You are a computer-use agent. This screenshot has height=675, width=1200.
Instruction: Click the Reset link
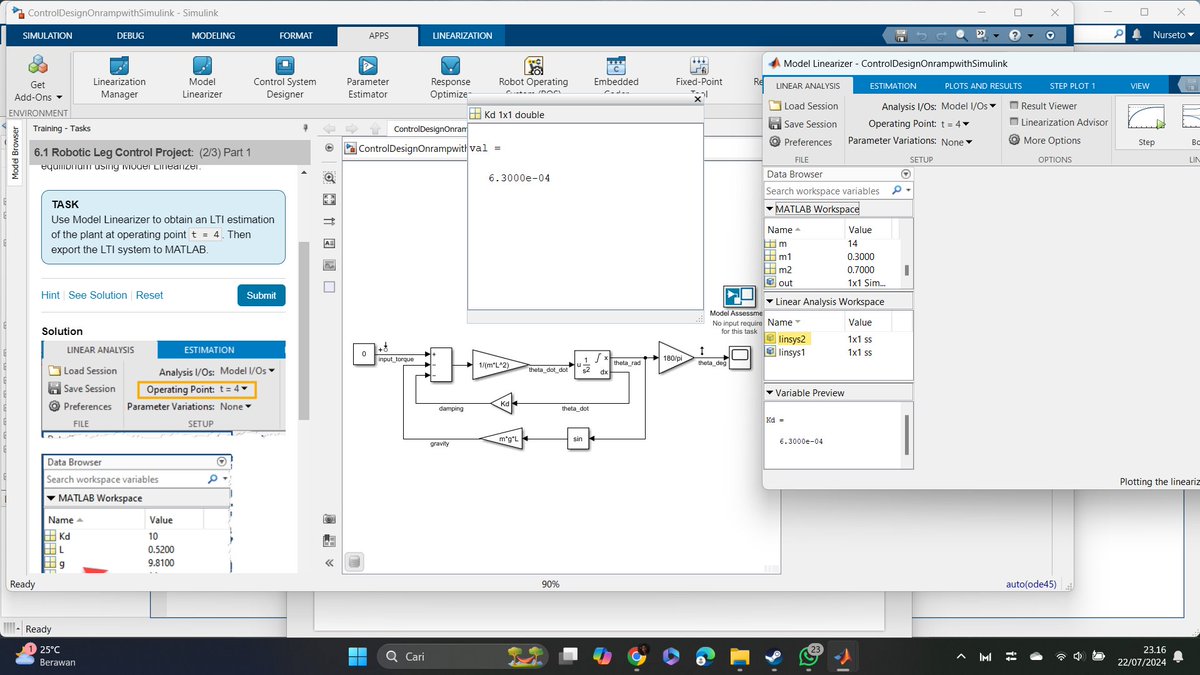point(149,295)
